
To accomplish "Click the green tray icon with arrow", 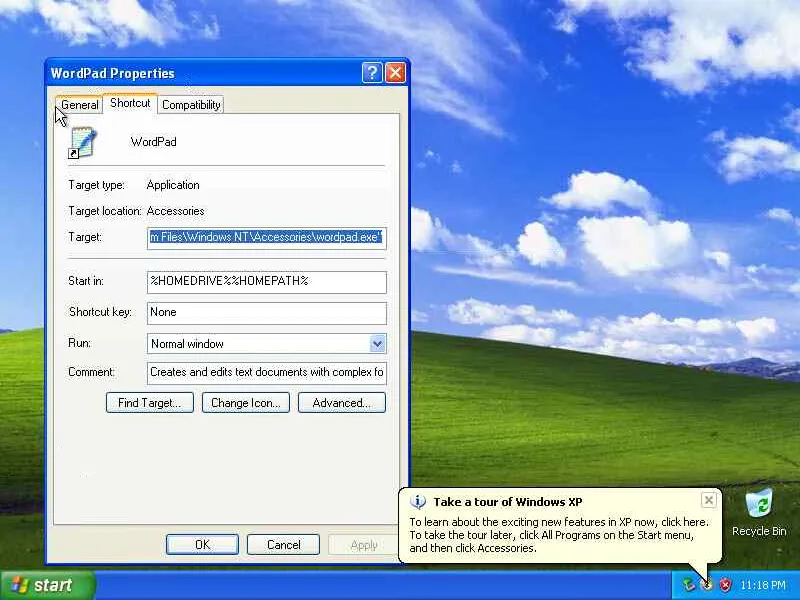I will pyautogui.click(x=689, y=585).
